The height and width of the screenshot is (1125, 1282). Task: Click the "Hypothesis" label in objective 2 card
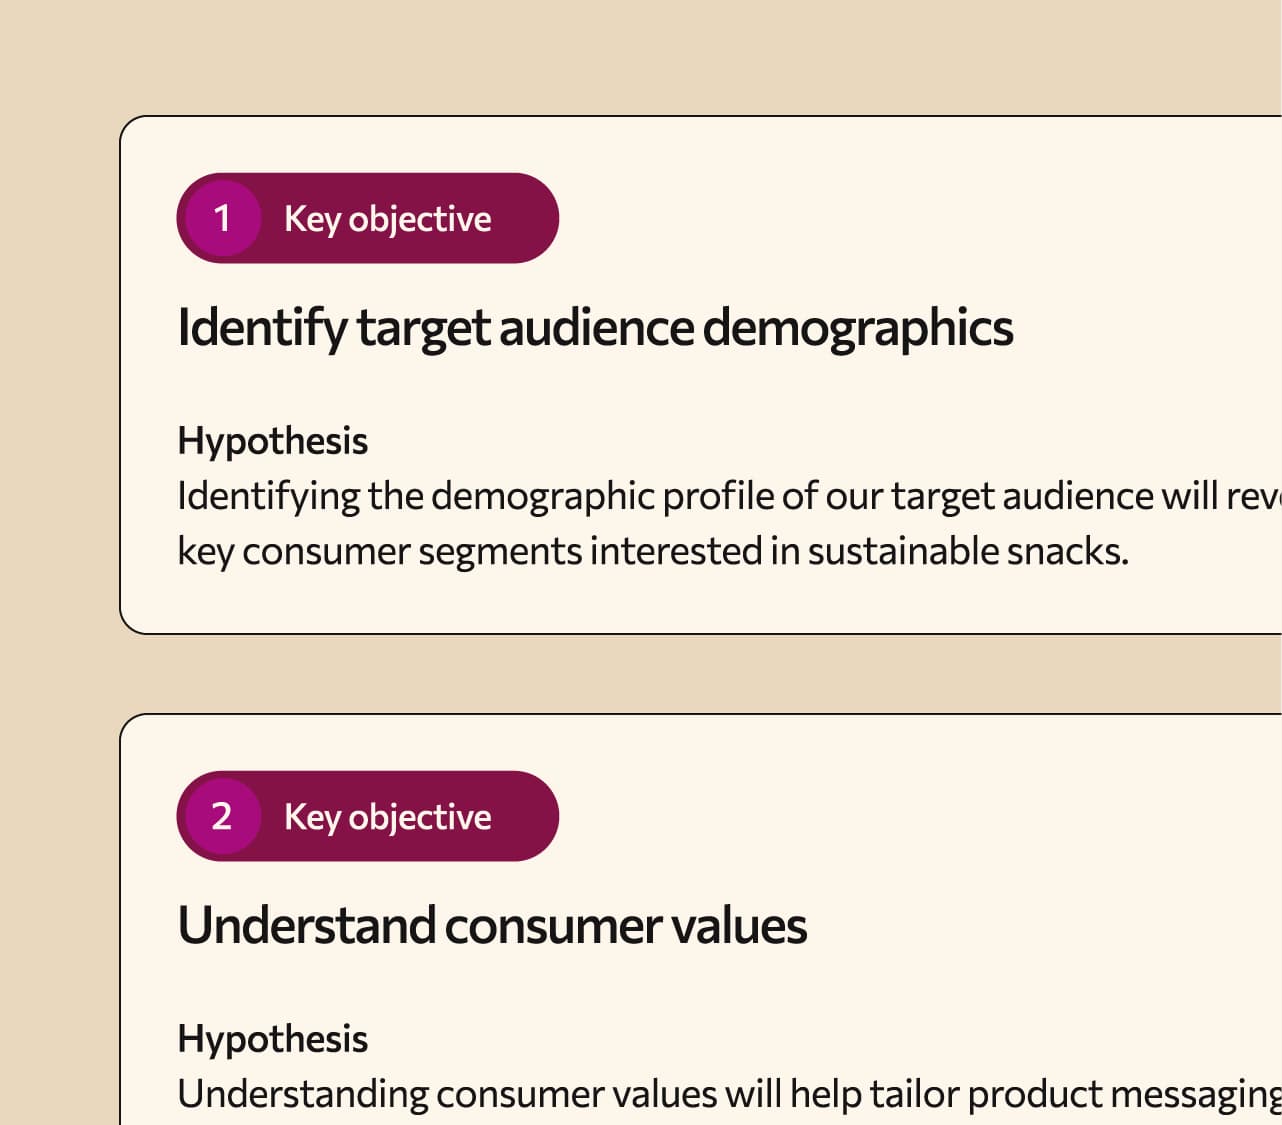pos(272,1039)
